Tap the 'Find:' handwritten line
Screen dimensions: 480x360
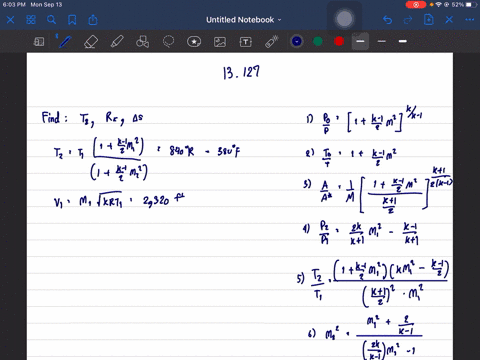click(92, 118)
